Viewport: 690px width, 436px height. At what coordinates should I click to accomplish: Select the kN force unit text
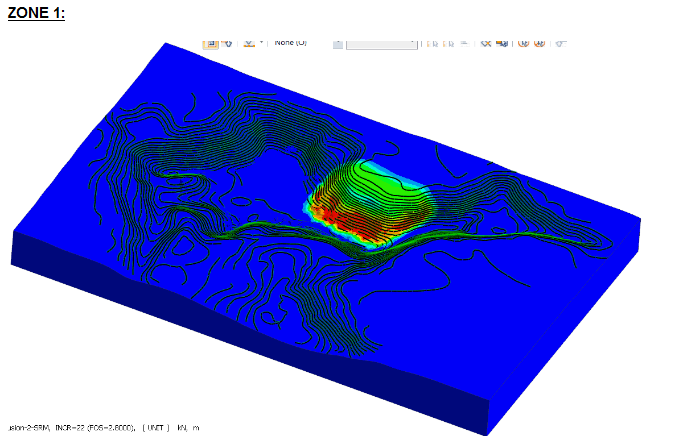click(x=182, y=428)
